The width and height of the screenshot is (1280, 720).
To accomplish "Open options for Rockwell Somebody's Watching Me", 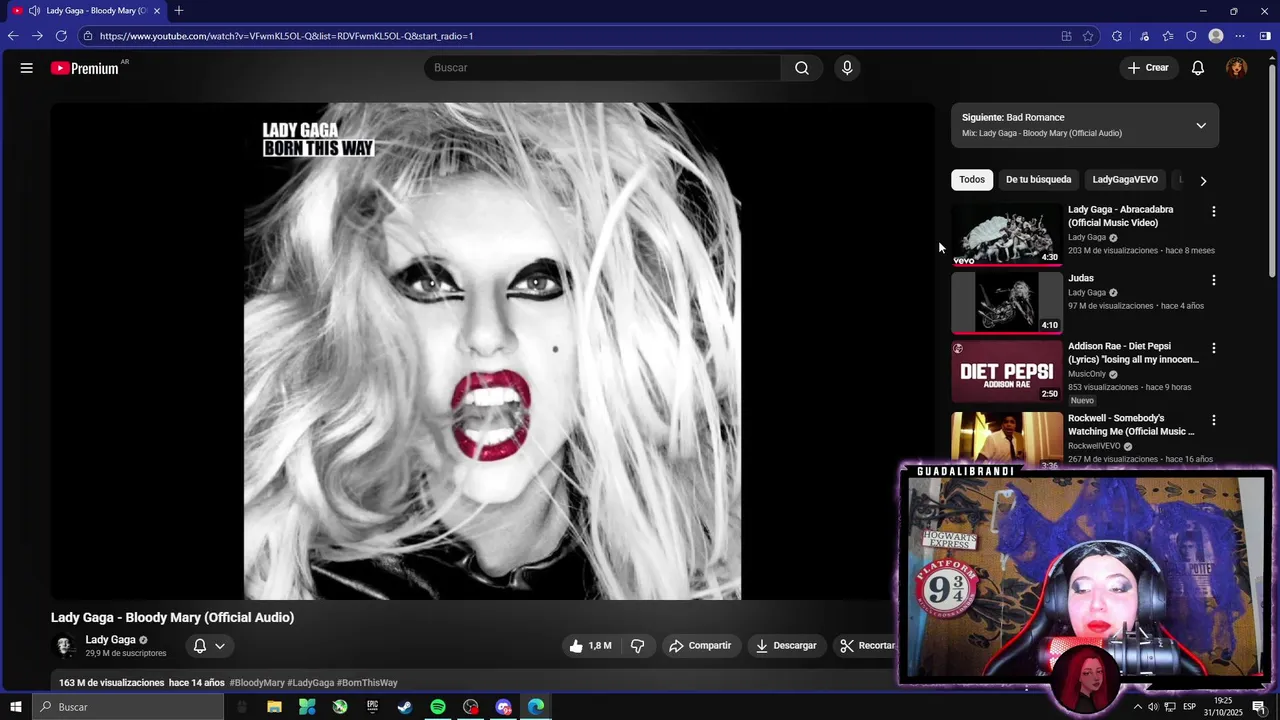I will coord(1214,421).
